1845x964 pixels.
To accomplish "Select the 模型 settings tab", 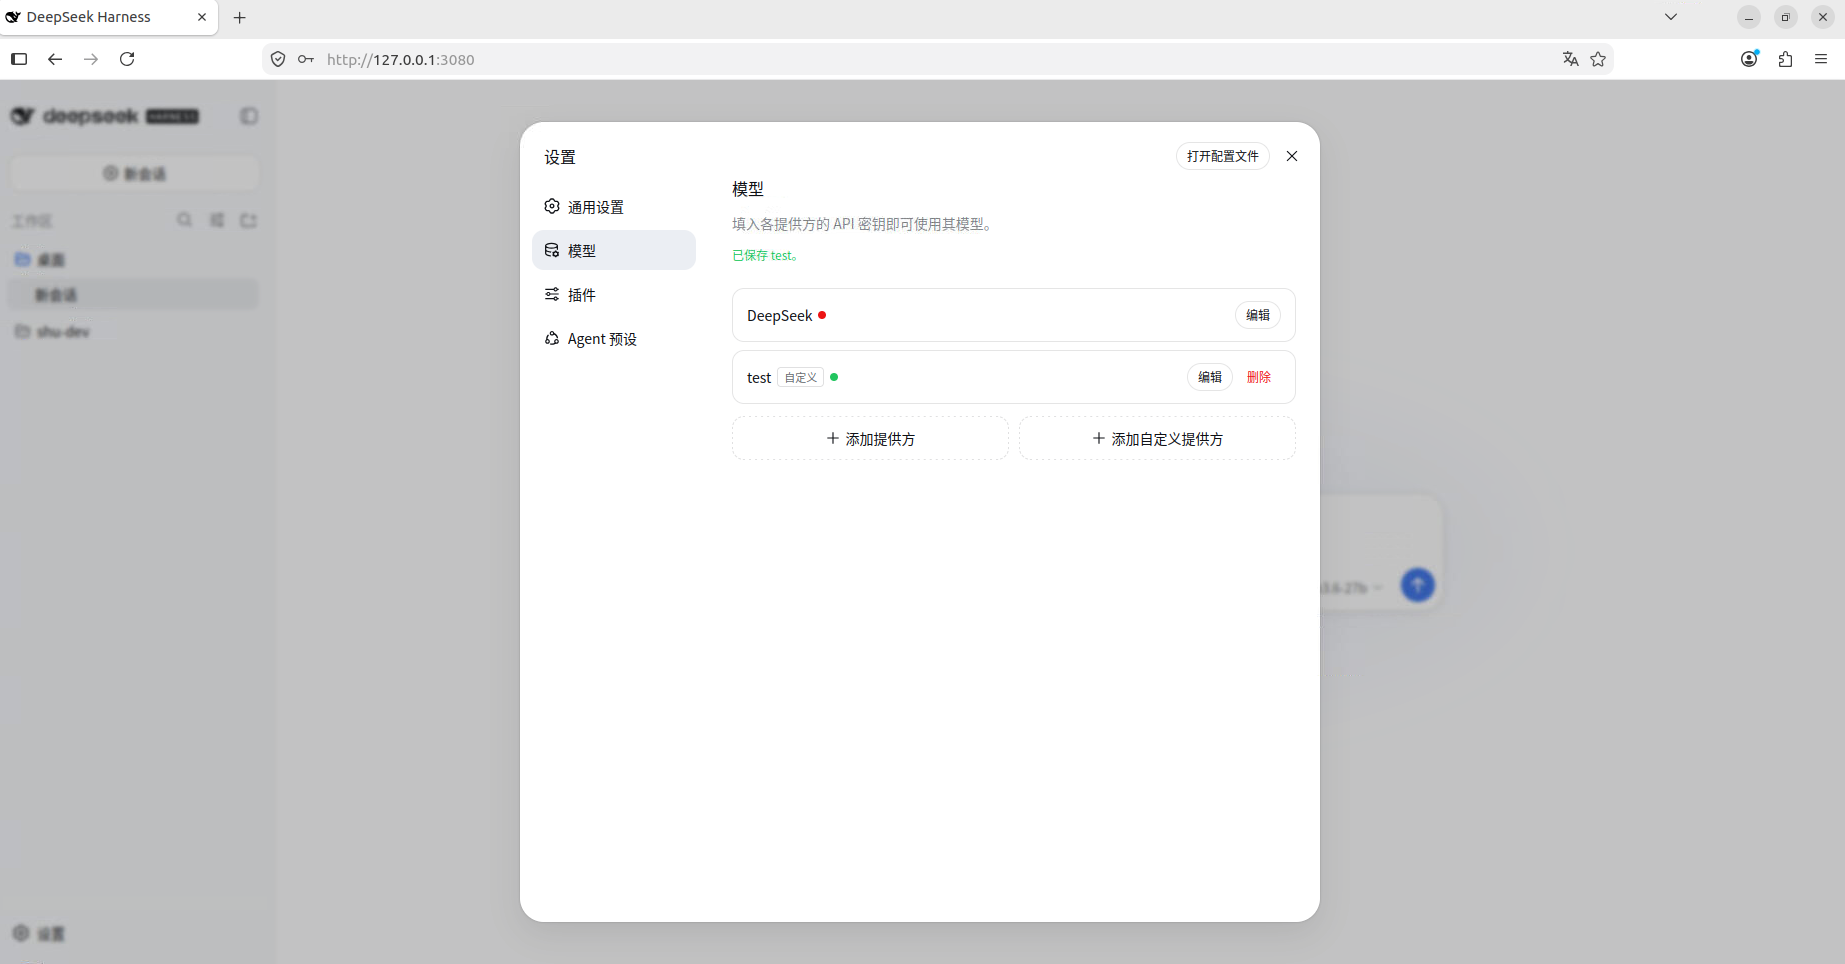I will click(613, 250).
